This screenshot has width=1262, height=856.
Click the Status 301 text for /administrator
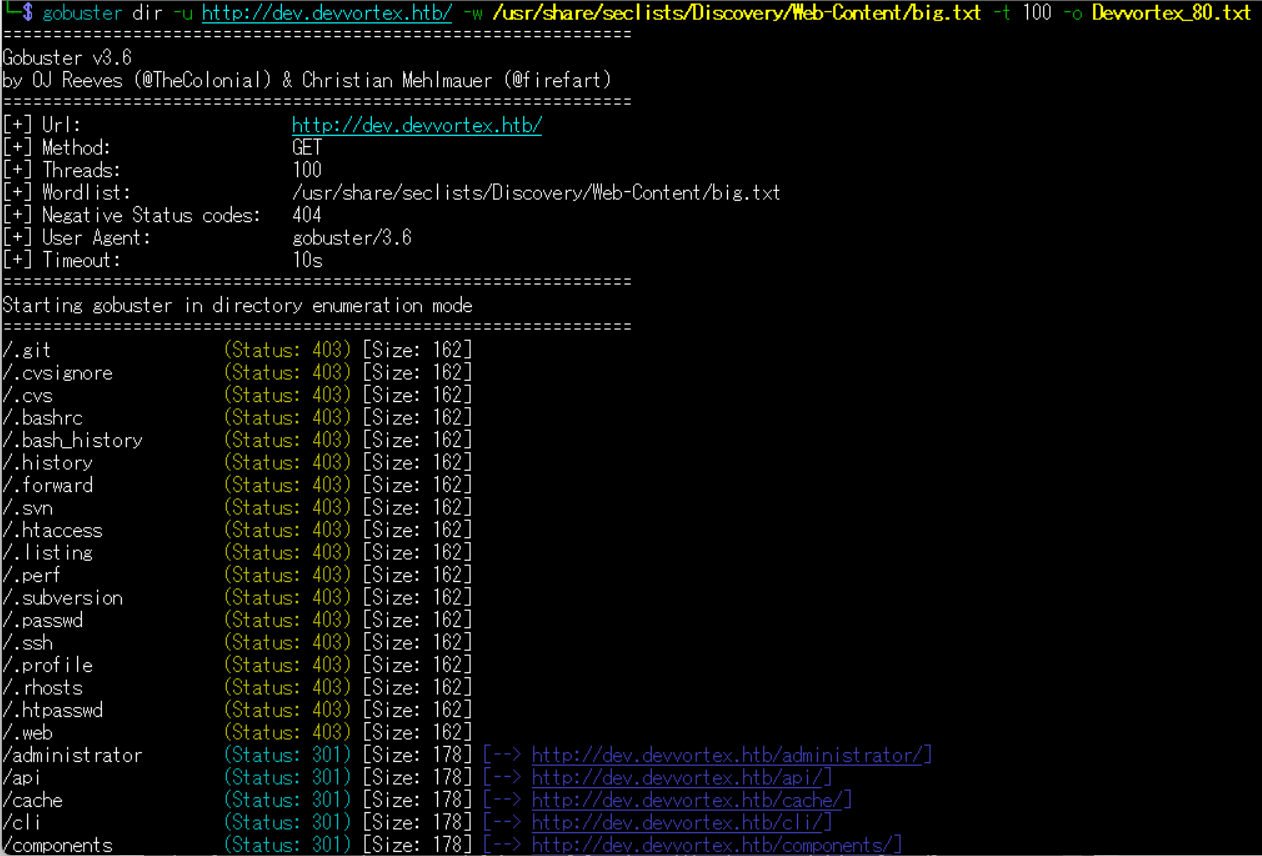coord(288,756)
